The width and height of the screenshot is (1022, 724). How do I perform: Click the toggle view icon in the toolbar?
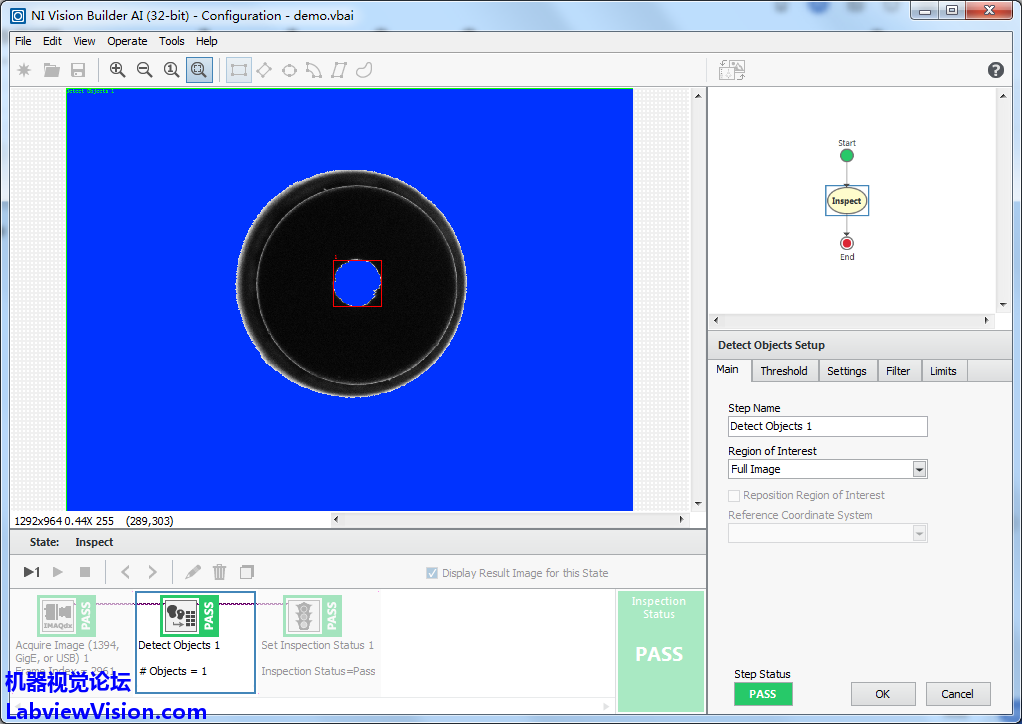point(732,70)
